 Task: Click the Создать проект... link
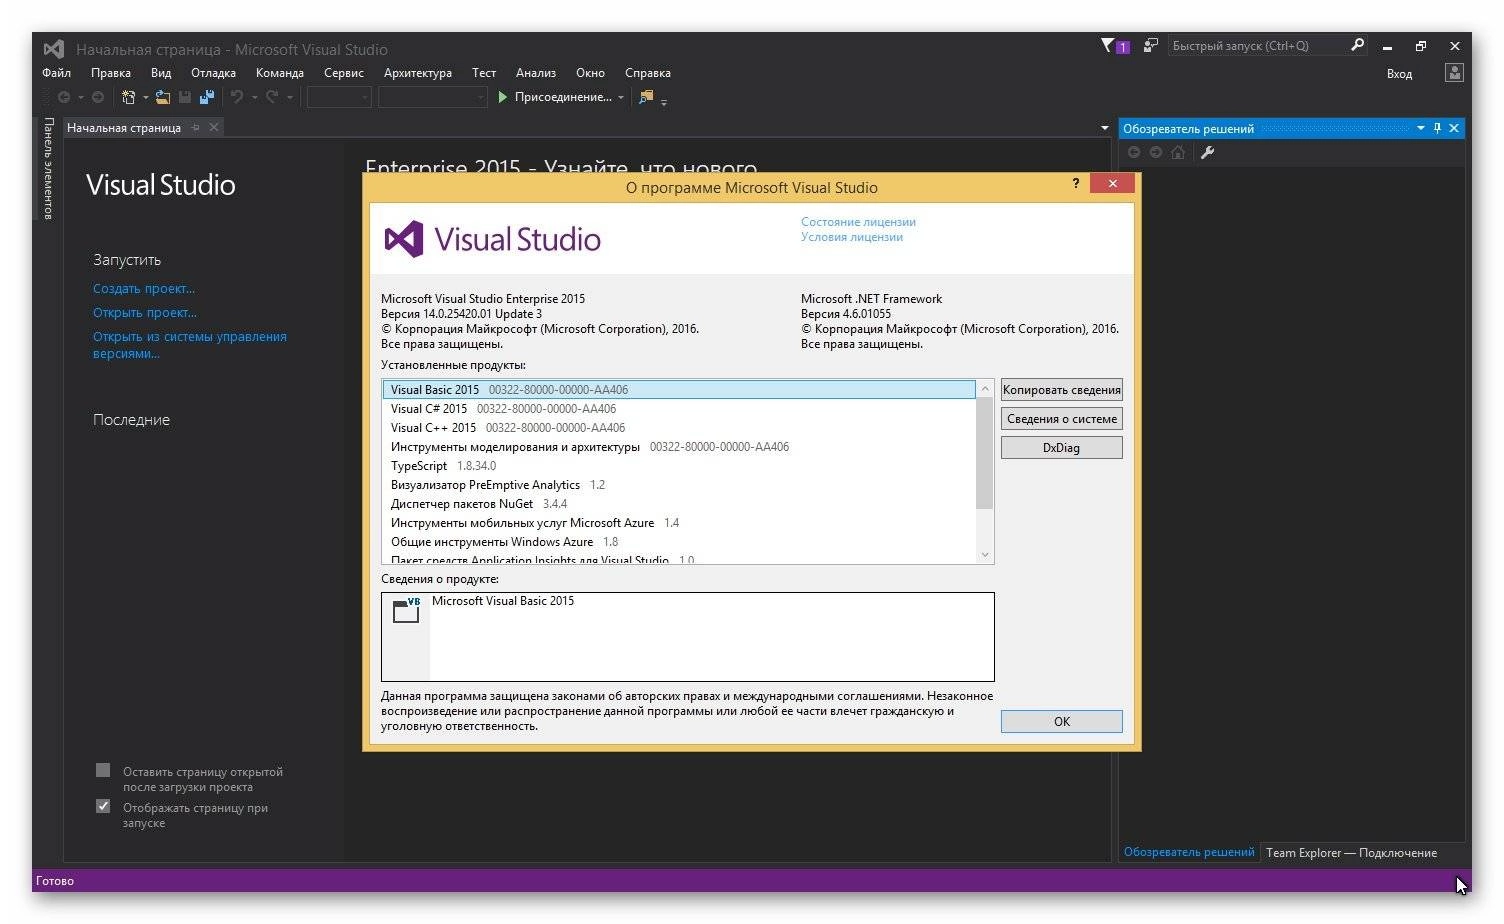click(x=144, y=289)
